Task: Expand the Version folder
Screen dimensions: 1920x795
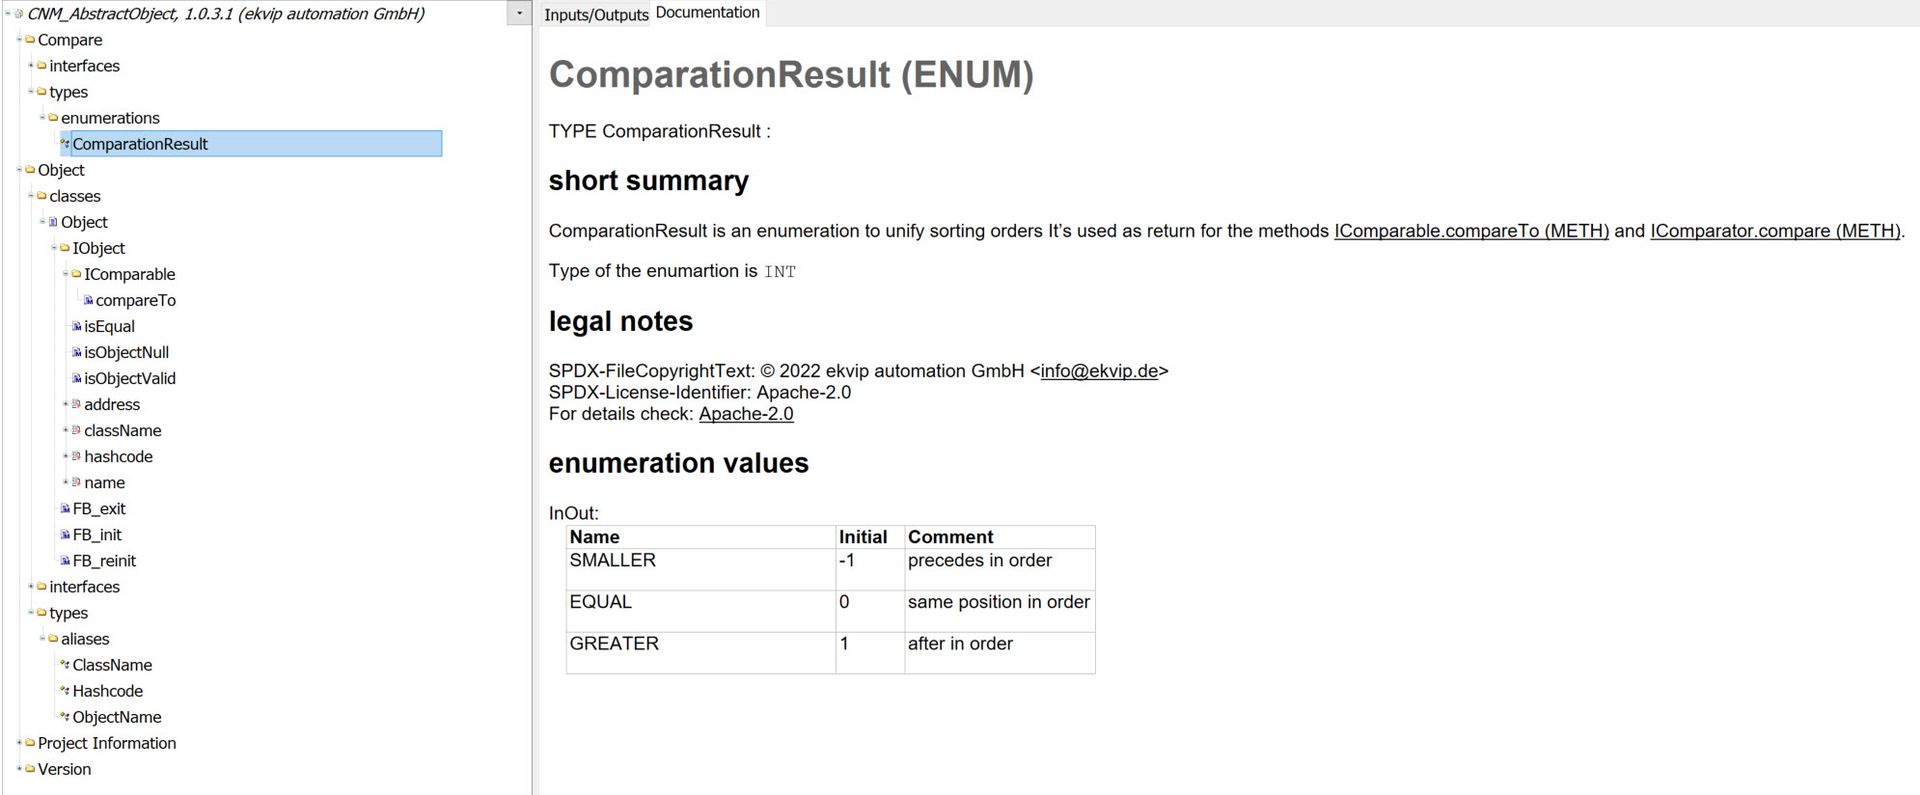Action: point(19,769)
